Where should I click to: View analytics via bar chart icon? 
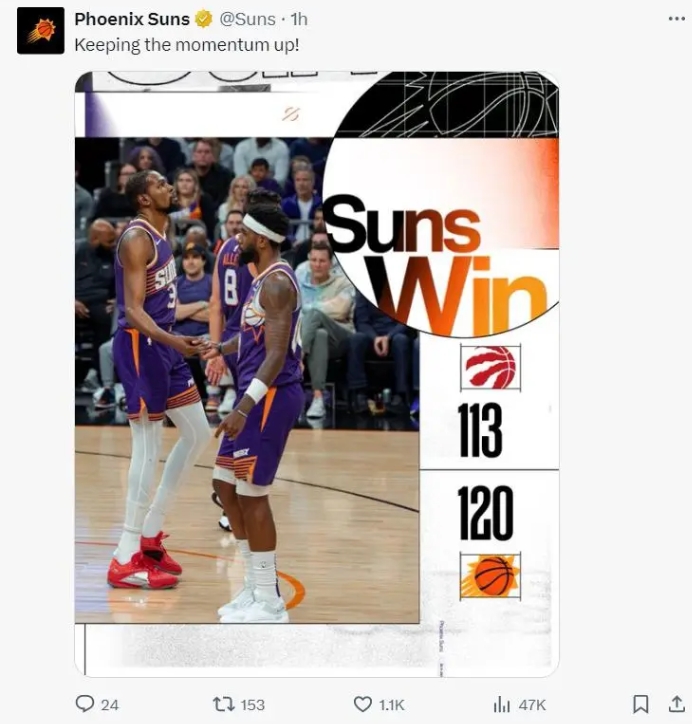502,705
